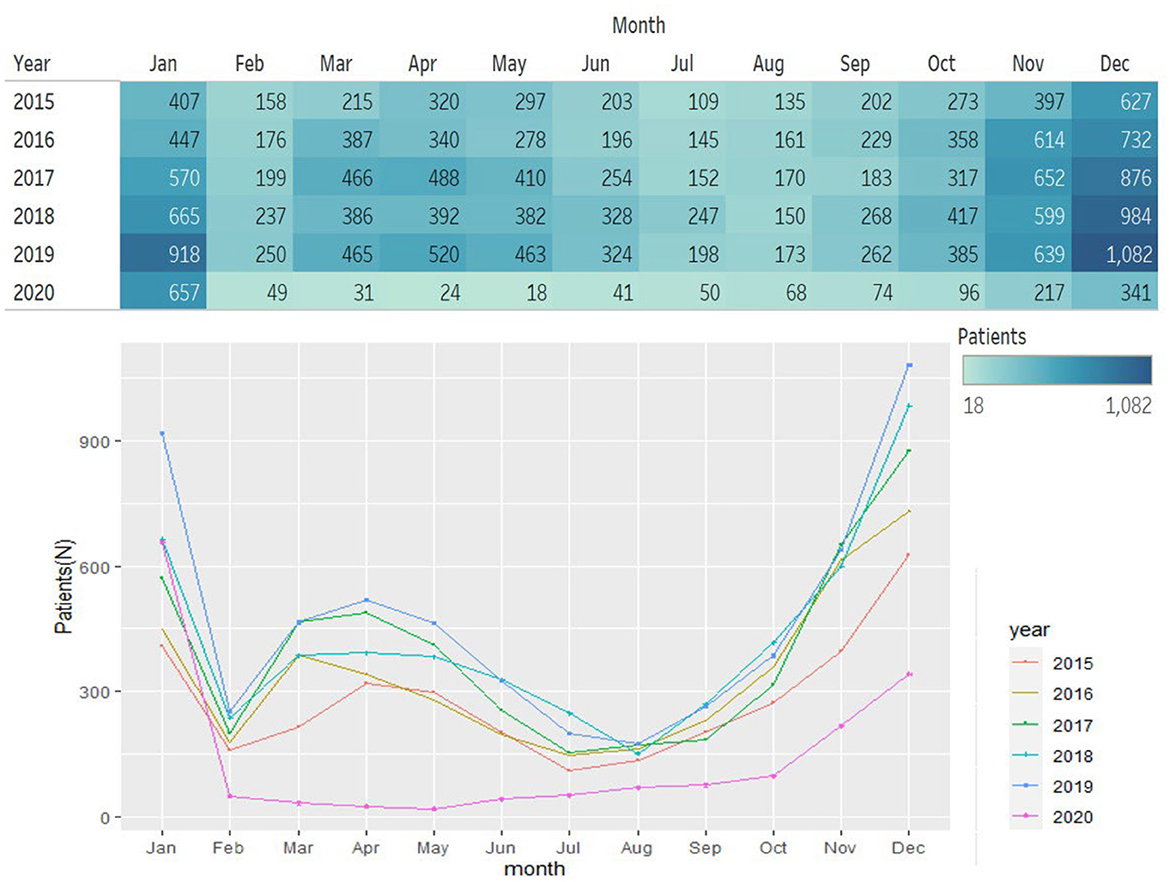
Task: Click the 300 y-axis tick label
Action: [x=95, y=692]
